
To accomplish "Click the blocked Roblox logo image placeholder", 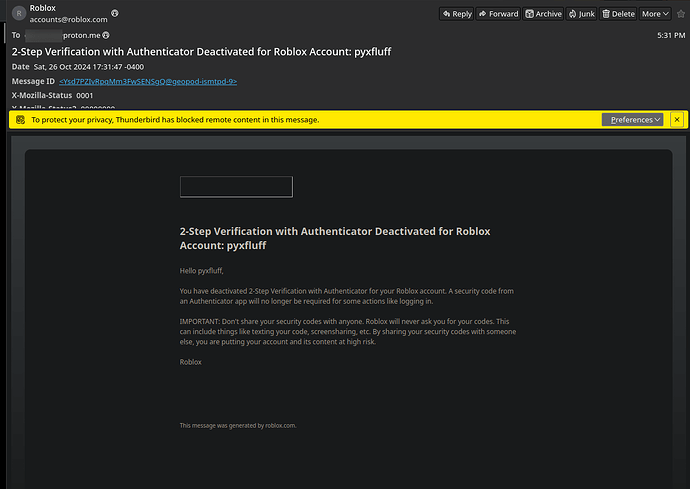I will click(x=236, y=187).
